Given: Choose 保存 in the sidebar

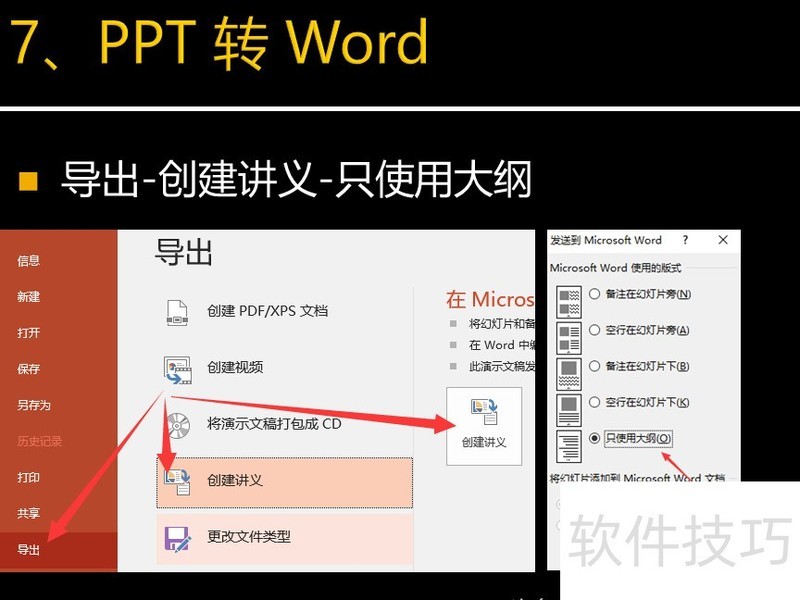Looking at the screenshot, I should click(29, 369).
